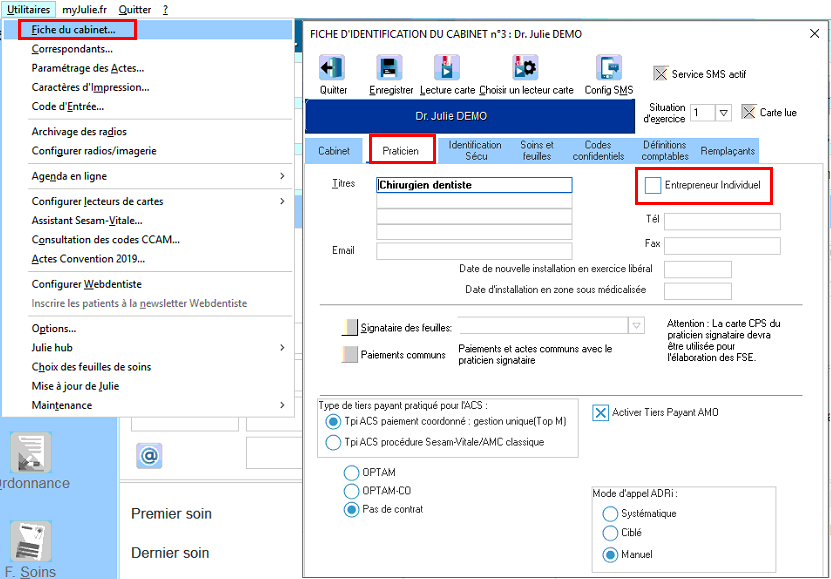Click the Paiements communs button
831x579 pixels.
[350, 354]
